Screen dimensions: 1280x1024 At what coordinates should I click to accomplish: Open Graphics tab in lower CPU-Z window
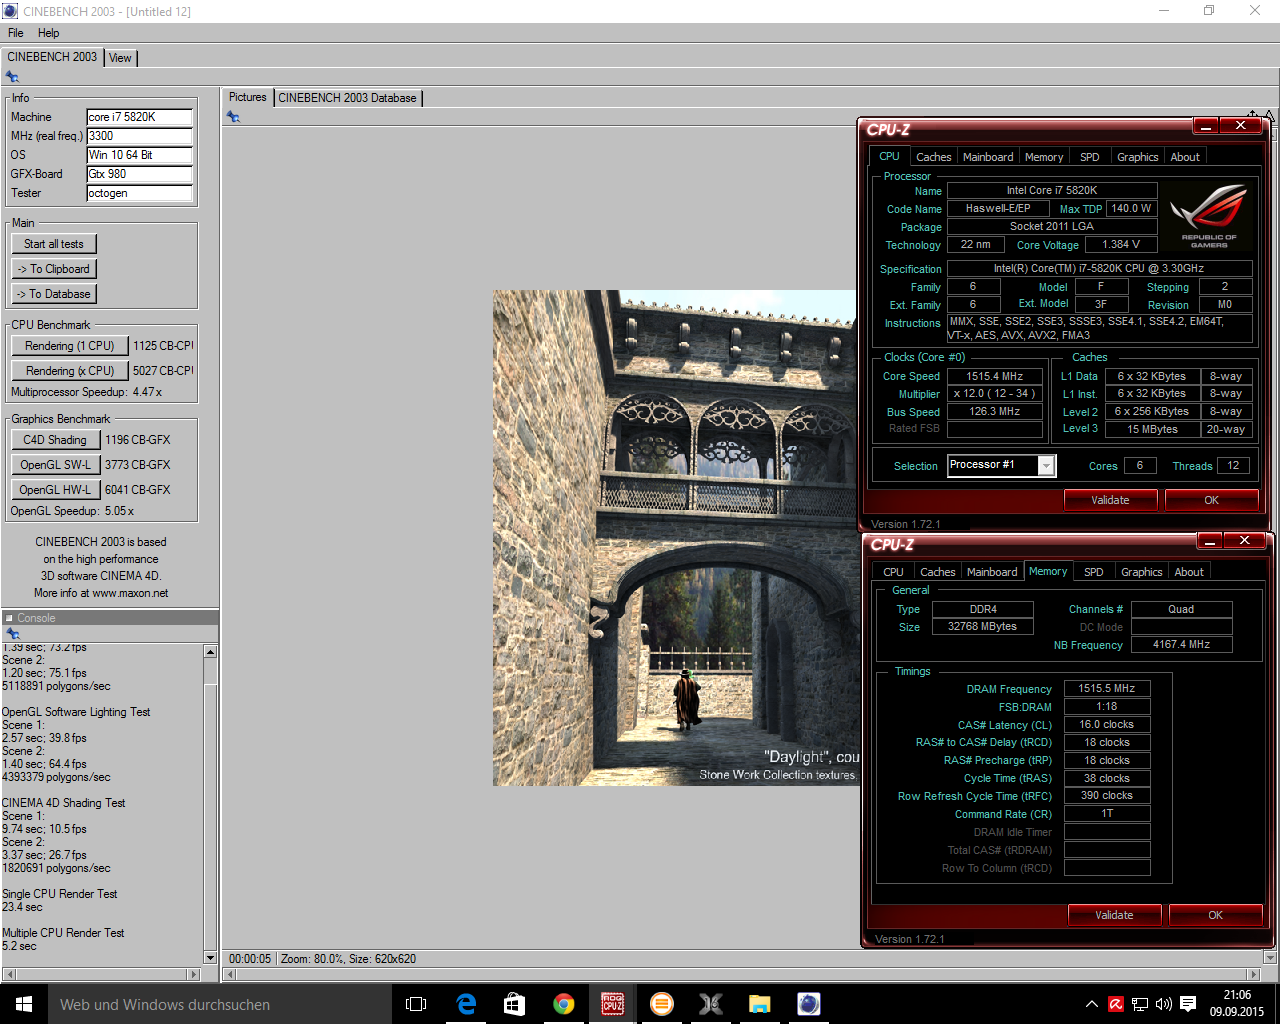click(x=1141, y=572)
